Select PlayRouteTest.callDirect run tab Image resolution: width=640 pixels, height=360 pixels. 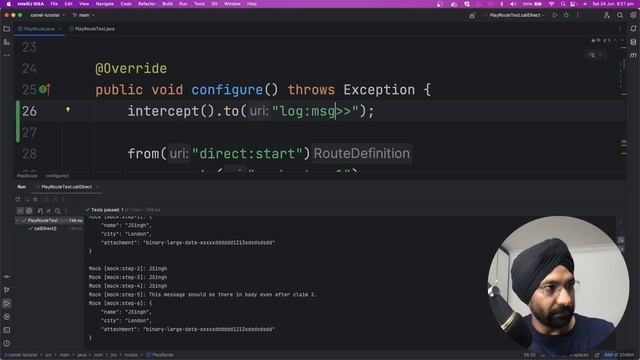click(x=67, y=187)
